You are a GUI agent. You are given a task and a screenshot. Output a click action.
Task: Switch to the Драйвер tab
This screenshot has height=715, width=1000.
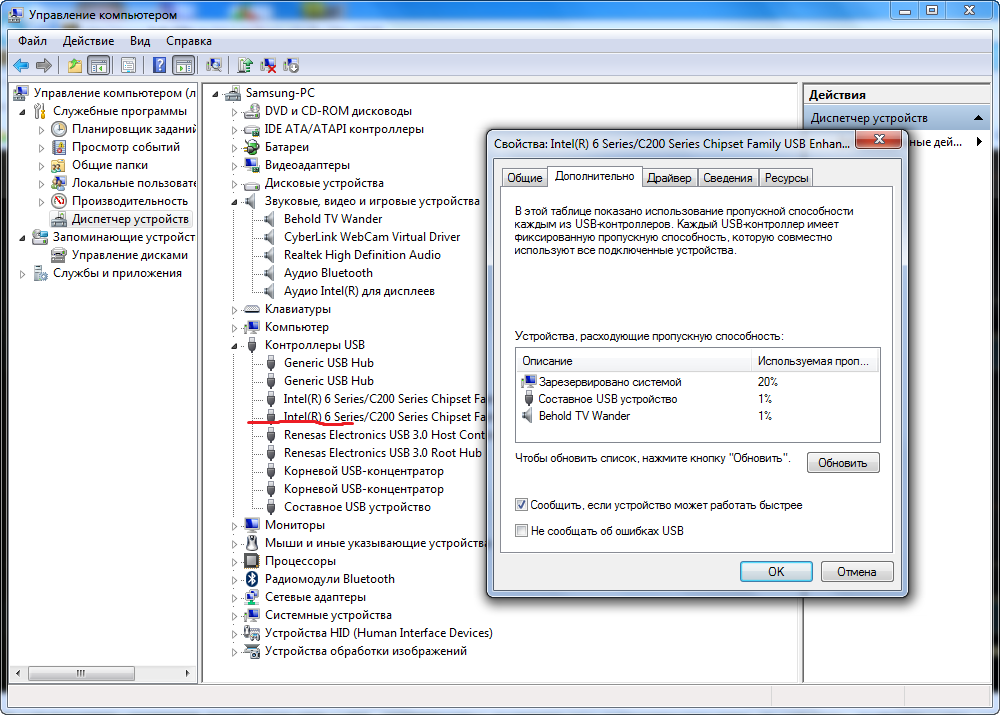tap(668, 178)
